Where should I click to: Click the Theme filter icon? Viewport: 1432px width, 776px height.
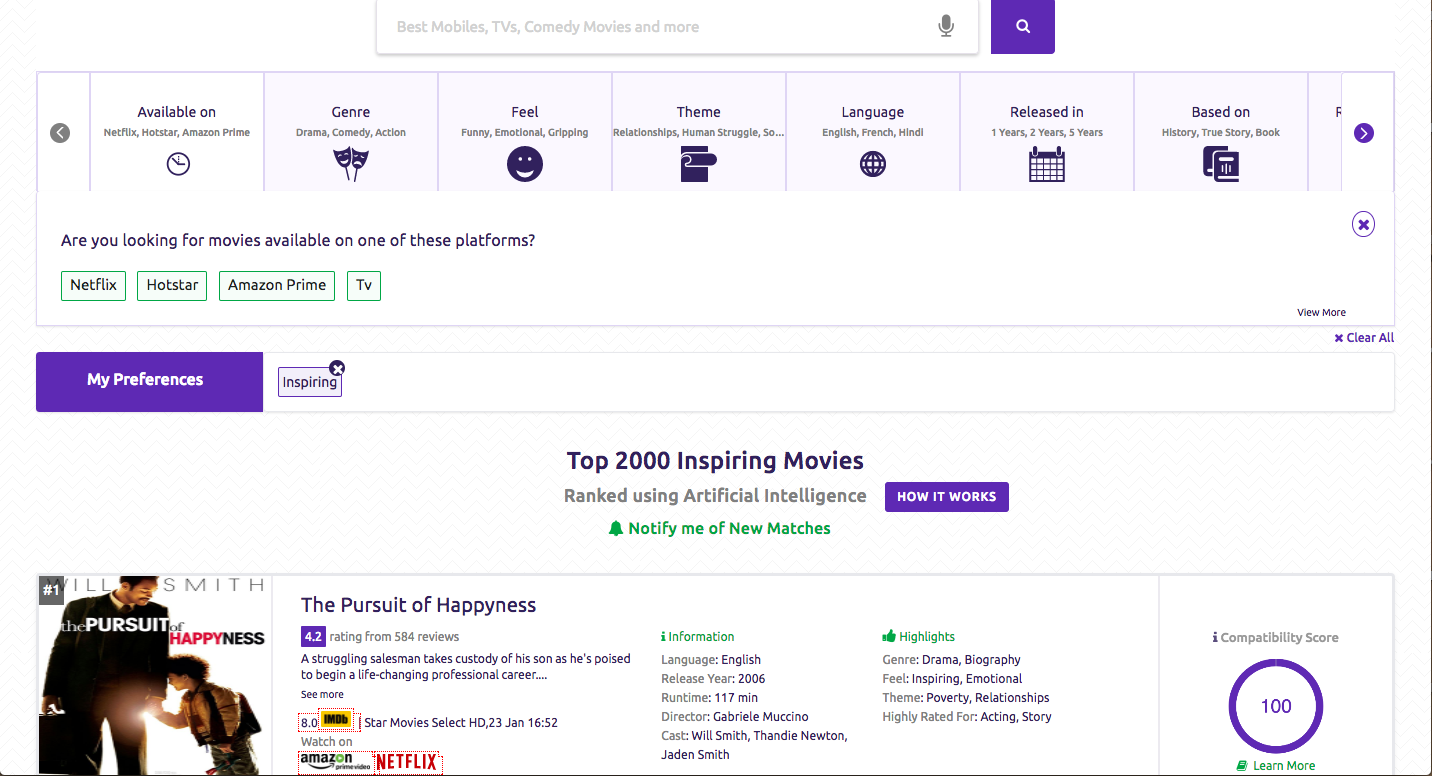(699, 164)
